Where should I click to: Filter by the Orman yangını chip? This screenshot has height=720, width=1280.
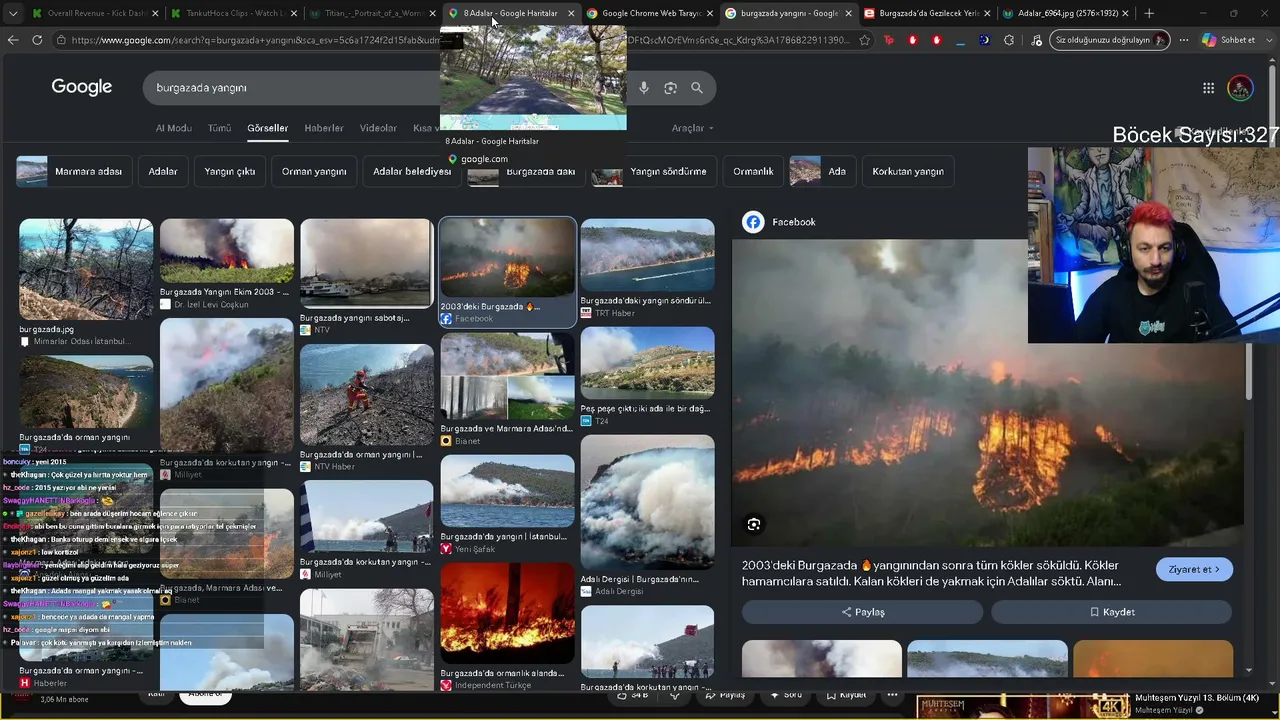coord(314,171)
